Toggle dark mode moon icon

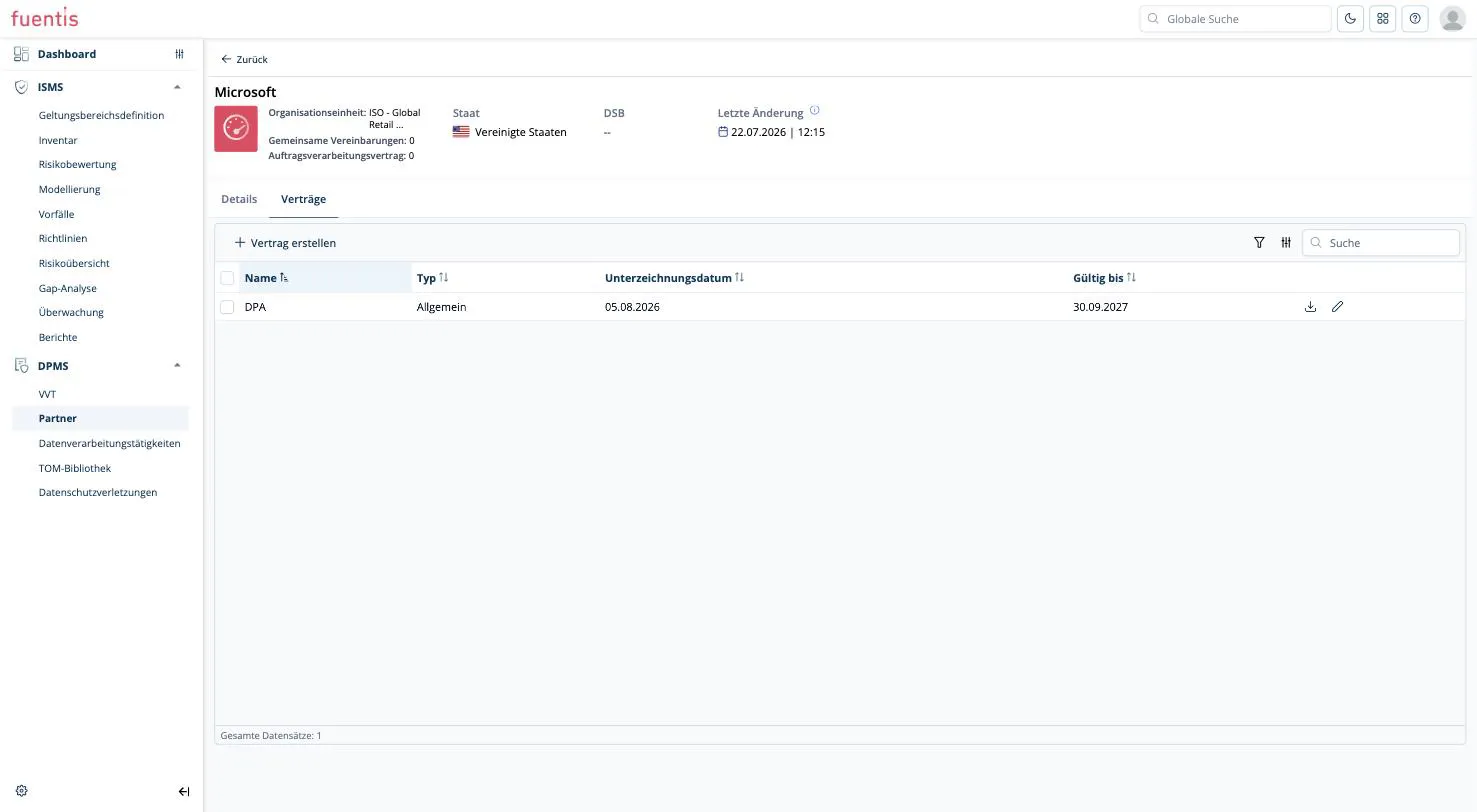pyautogui.click(x=1350, y=18)
